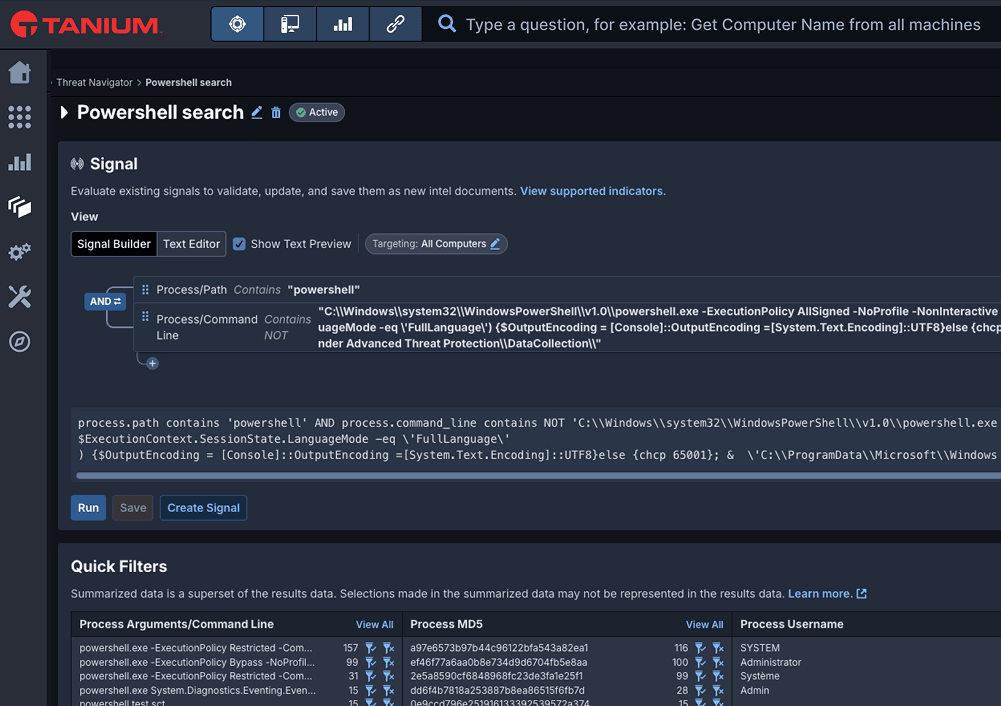Image resolution: width=1001 pixels, height=706 pixels.
Task: Switch to Text Editor view
Action: pyautogui.click(x=191, y=244)
